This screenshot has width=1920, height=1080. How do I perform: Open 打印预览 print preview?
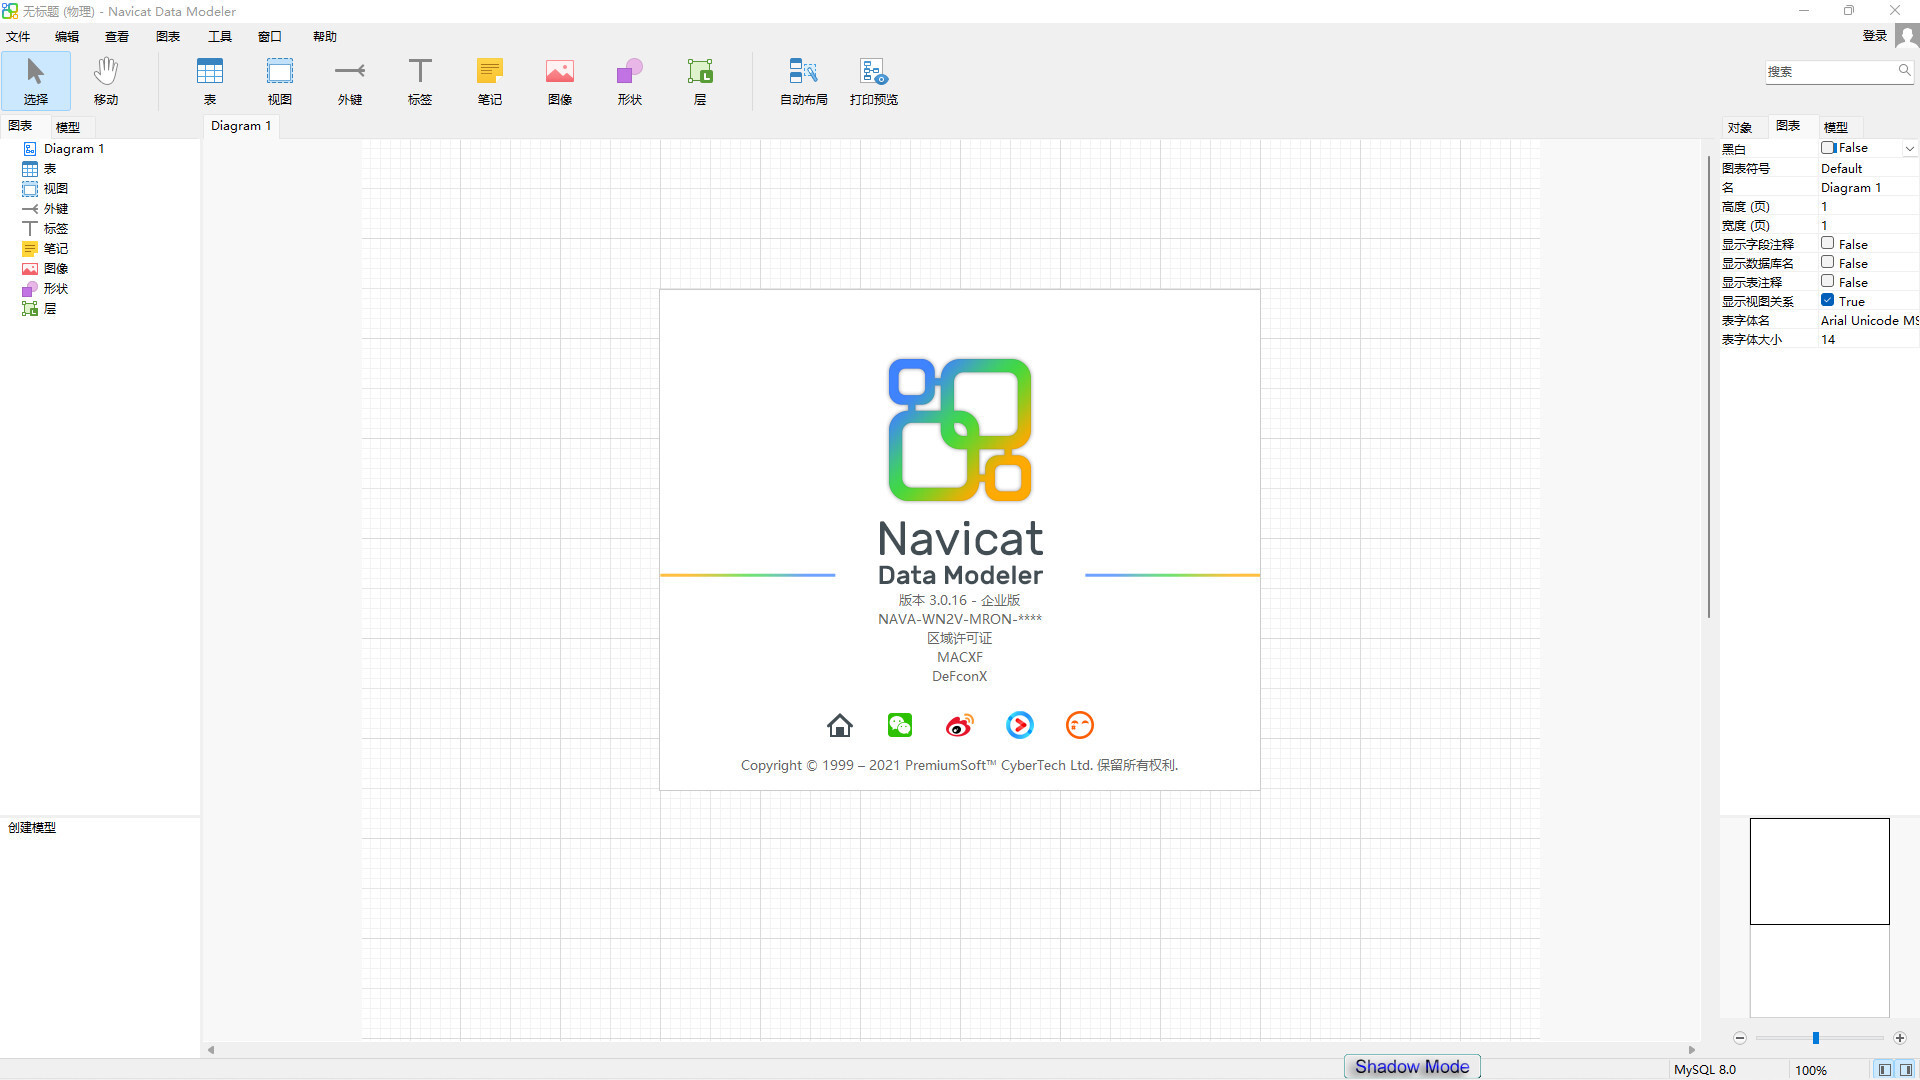tap(873, 80)
